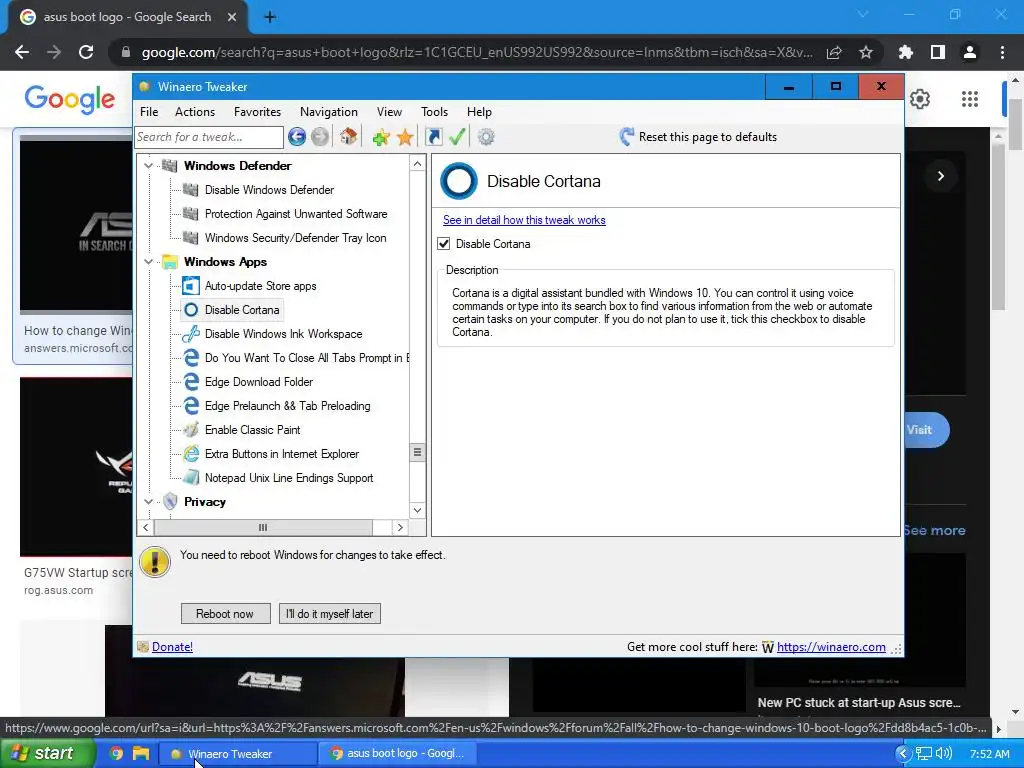Click the Auto-update Store apps icon
1024x768 pixels.
tap(191, 285)
